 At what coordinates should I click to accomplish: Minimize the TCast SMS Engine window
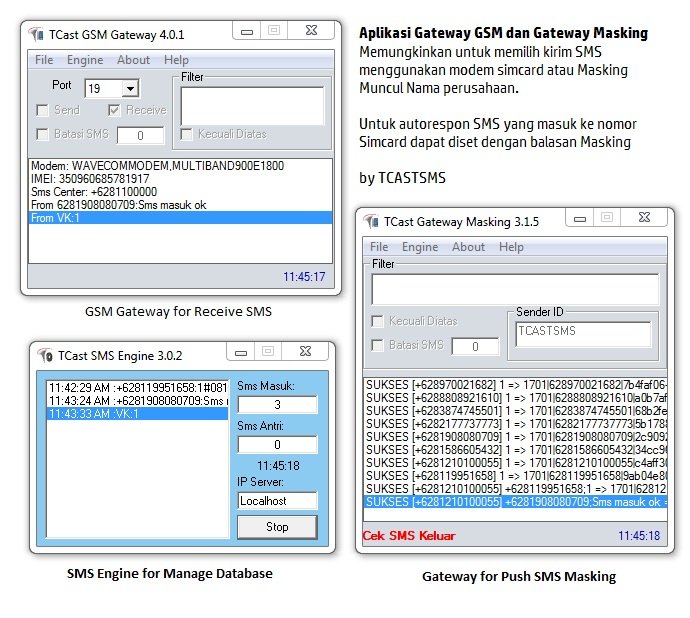[x=241, y=352]
